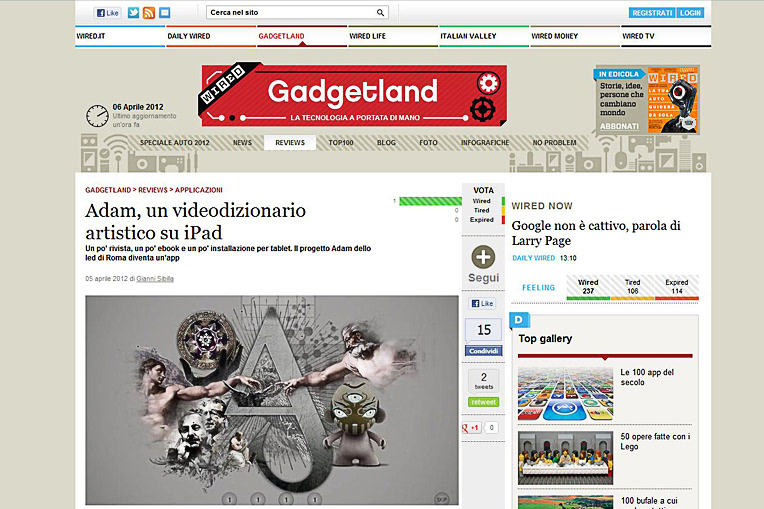Screen dimensions: 764x509
Task: Open '50 opere fatte con i Lego' link
Action: (655, 441)
